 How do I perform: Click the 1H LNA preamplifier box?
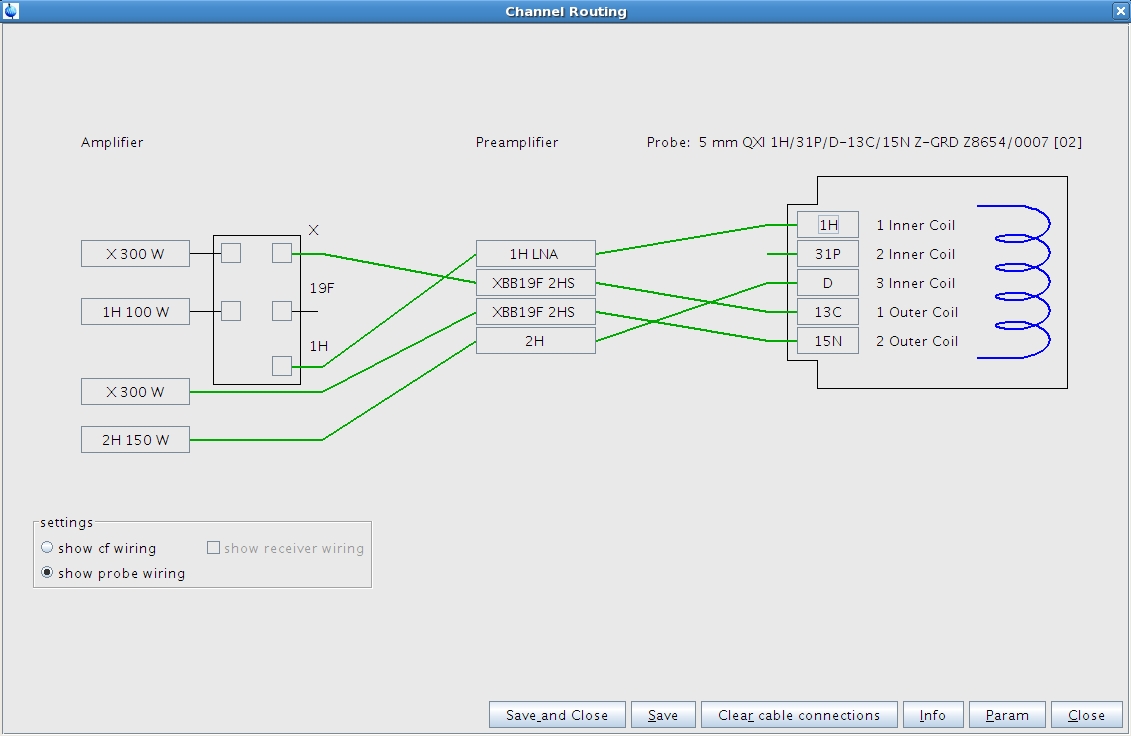pos(535,254)
